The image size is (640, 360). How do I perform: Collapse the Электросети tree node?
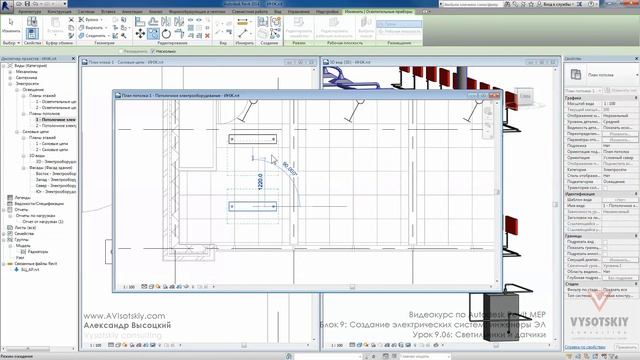pos(10,84)
